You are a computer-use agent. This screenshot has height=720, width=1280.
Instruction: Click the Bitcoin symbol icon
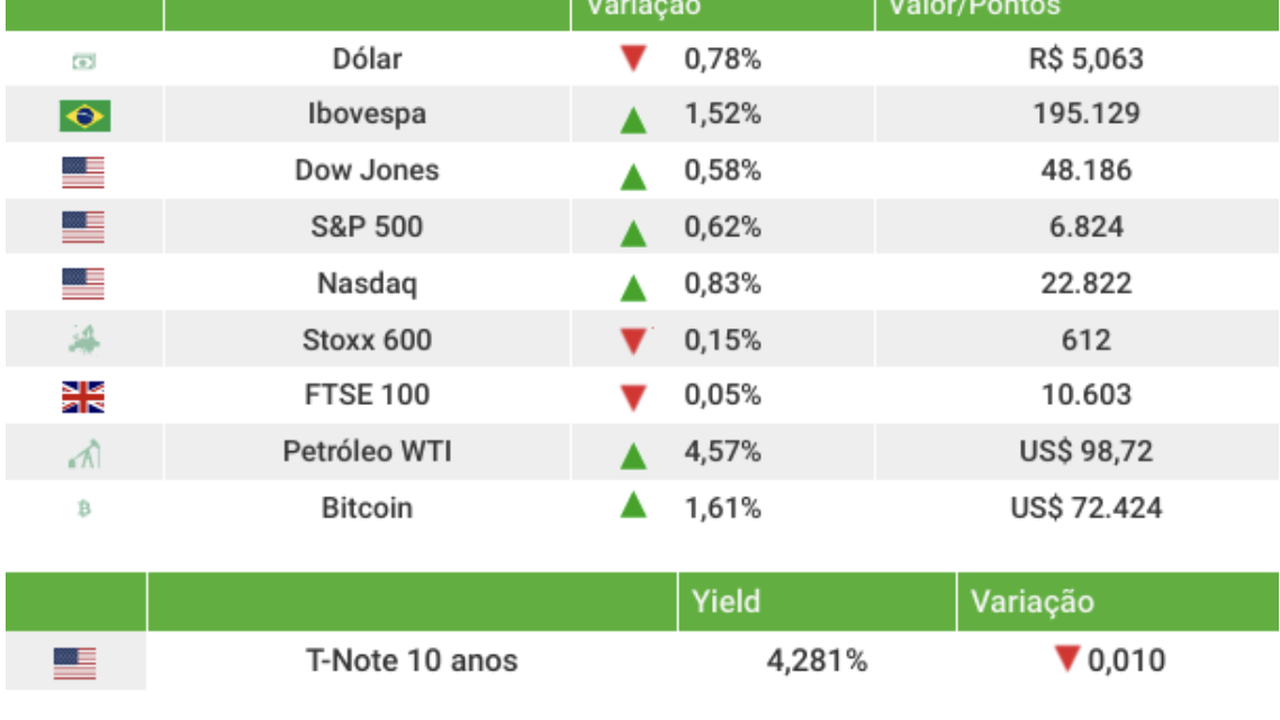tap(84, 509)
